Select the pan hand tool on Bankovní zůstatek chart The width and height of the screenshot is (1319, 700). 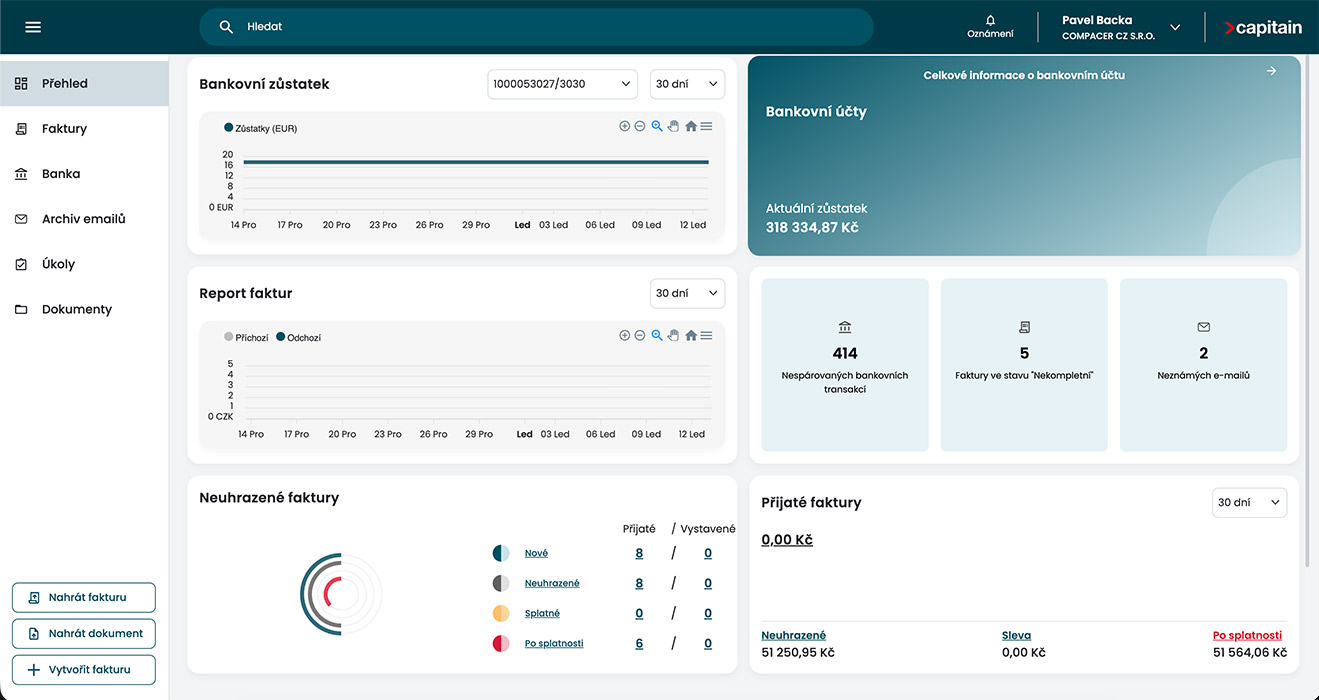click(673, 126)
